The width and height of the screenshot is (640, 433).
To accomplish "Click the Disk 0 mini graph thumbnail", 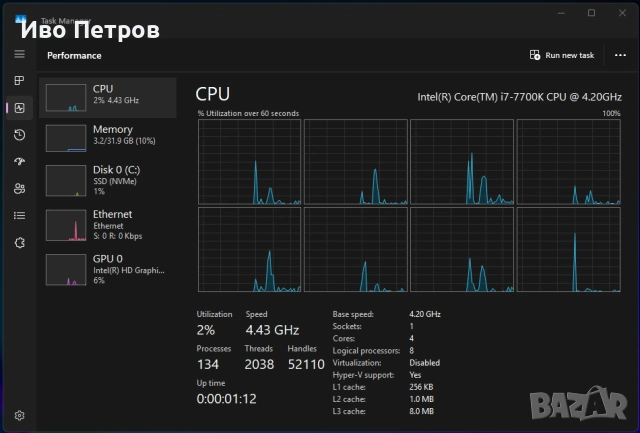I will pyautogui.click(x=66, y=183).
